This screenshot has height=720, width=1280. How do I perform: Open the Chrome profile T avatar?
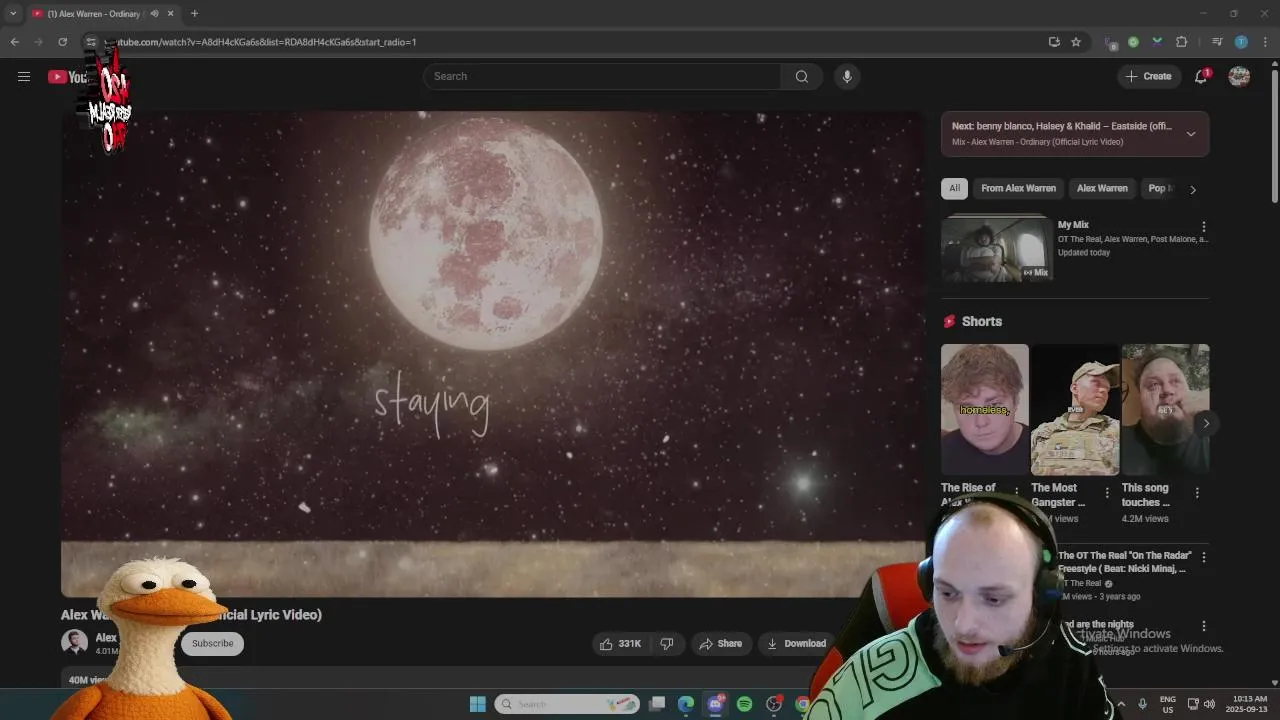coord(1241,42)
